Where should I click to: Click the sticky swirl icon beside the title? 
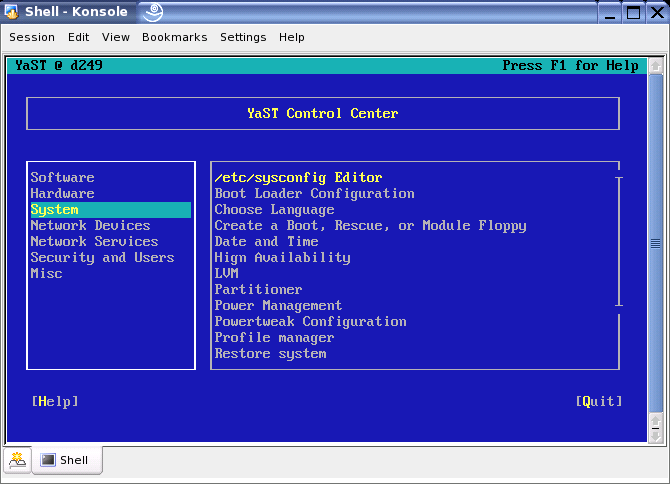click(x=153, y=12)
